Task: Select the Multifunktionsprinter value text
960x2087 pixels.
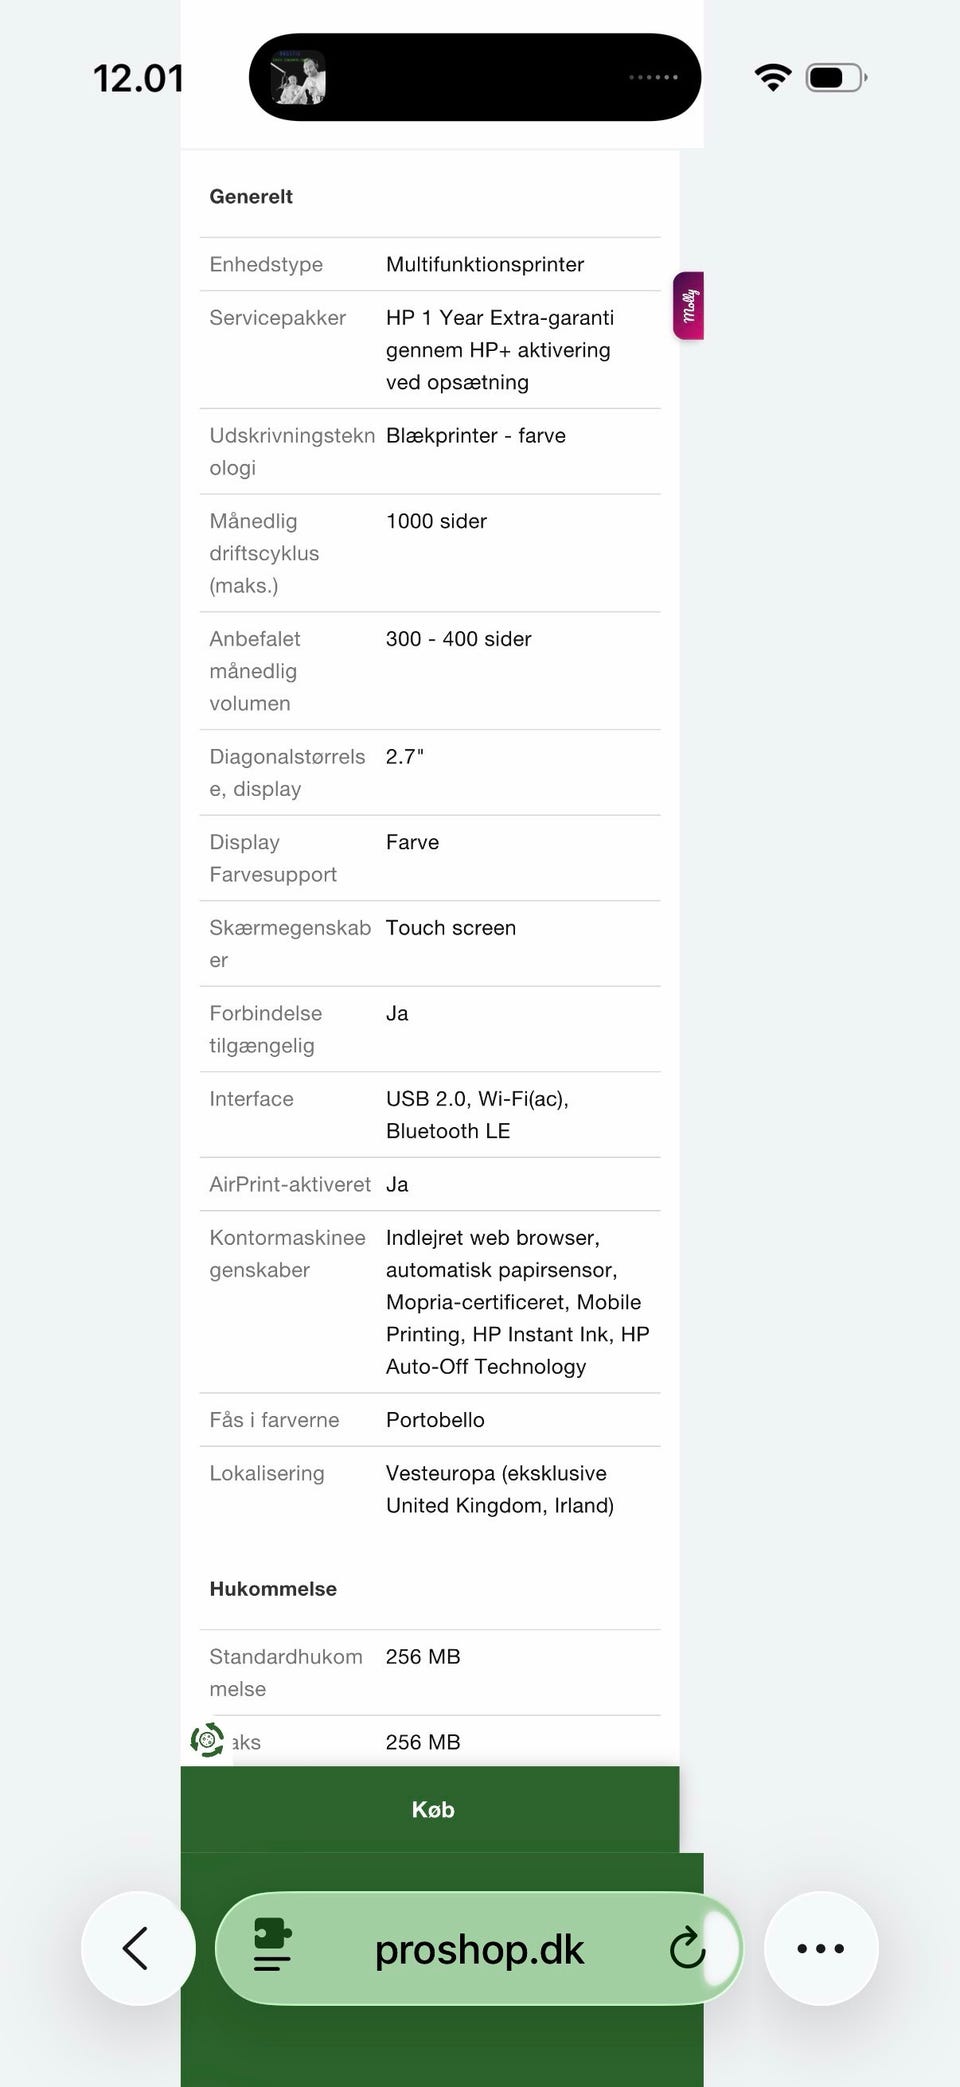Action: [x=485, y=265]
